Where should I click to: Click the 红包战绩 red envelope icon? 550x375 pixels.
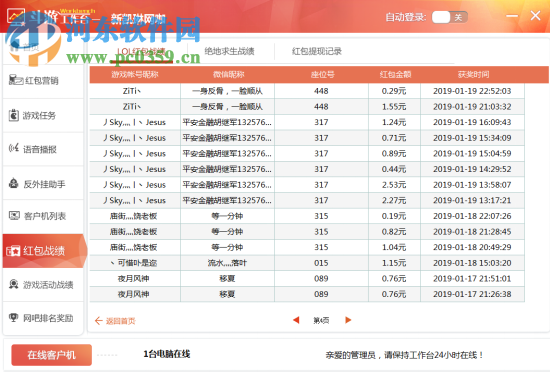[x=13, y=251]
